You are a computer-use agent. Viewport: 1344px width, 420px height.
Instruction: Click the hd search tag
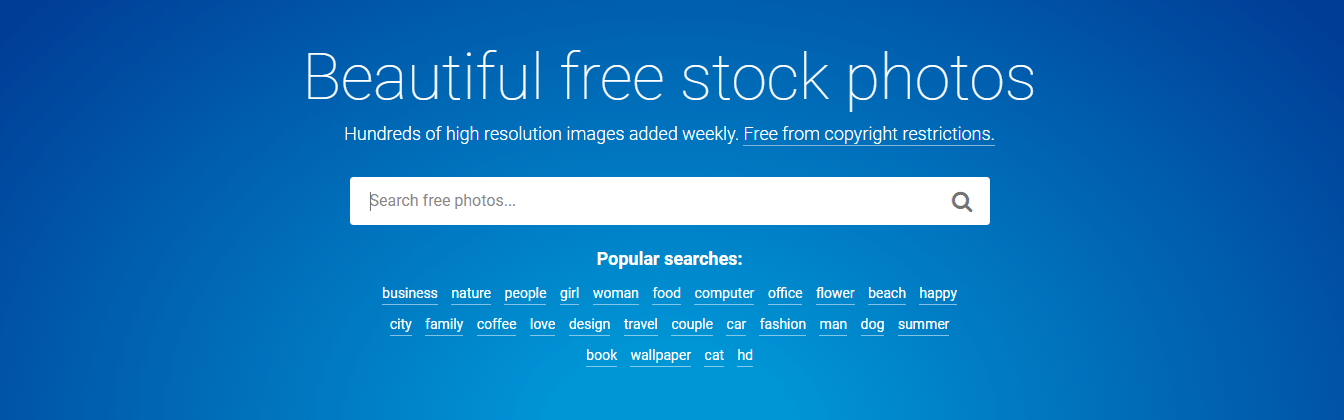click(745, 355)
